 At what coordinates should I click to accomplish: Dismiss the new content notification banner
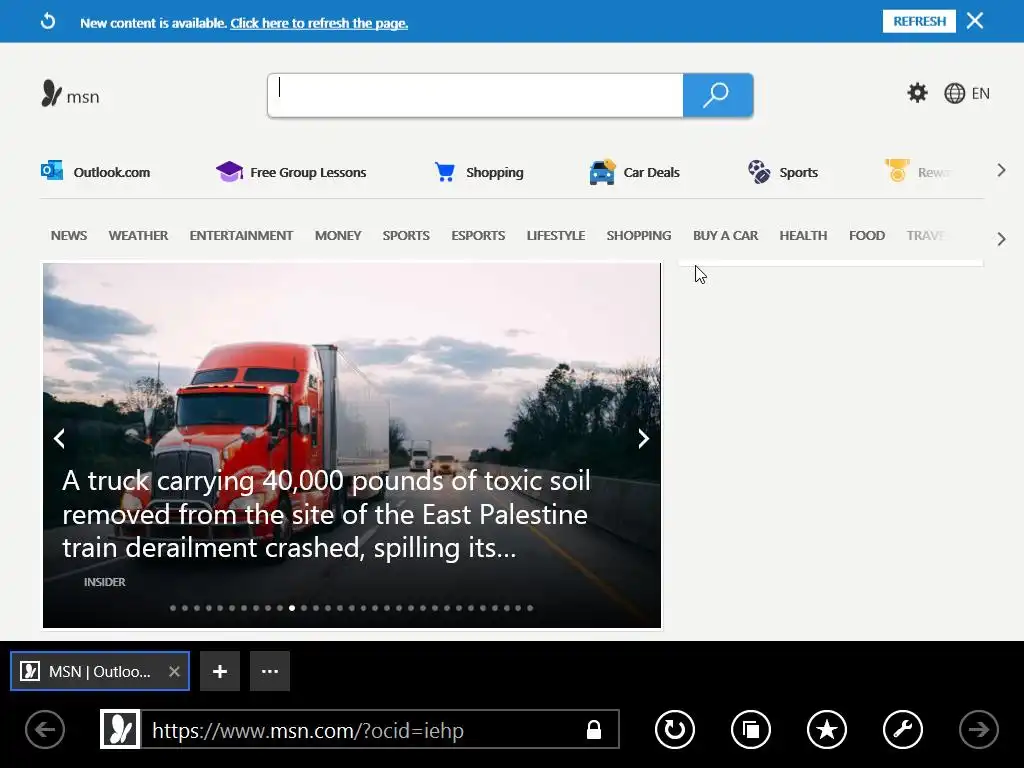tap(975, 21)
